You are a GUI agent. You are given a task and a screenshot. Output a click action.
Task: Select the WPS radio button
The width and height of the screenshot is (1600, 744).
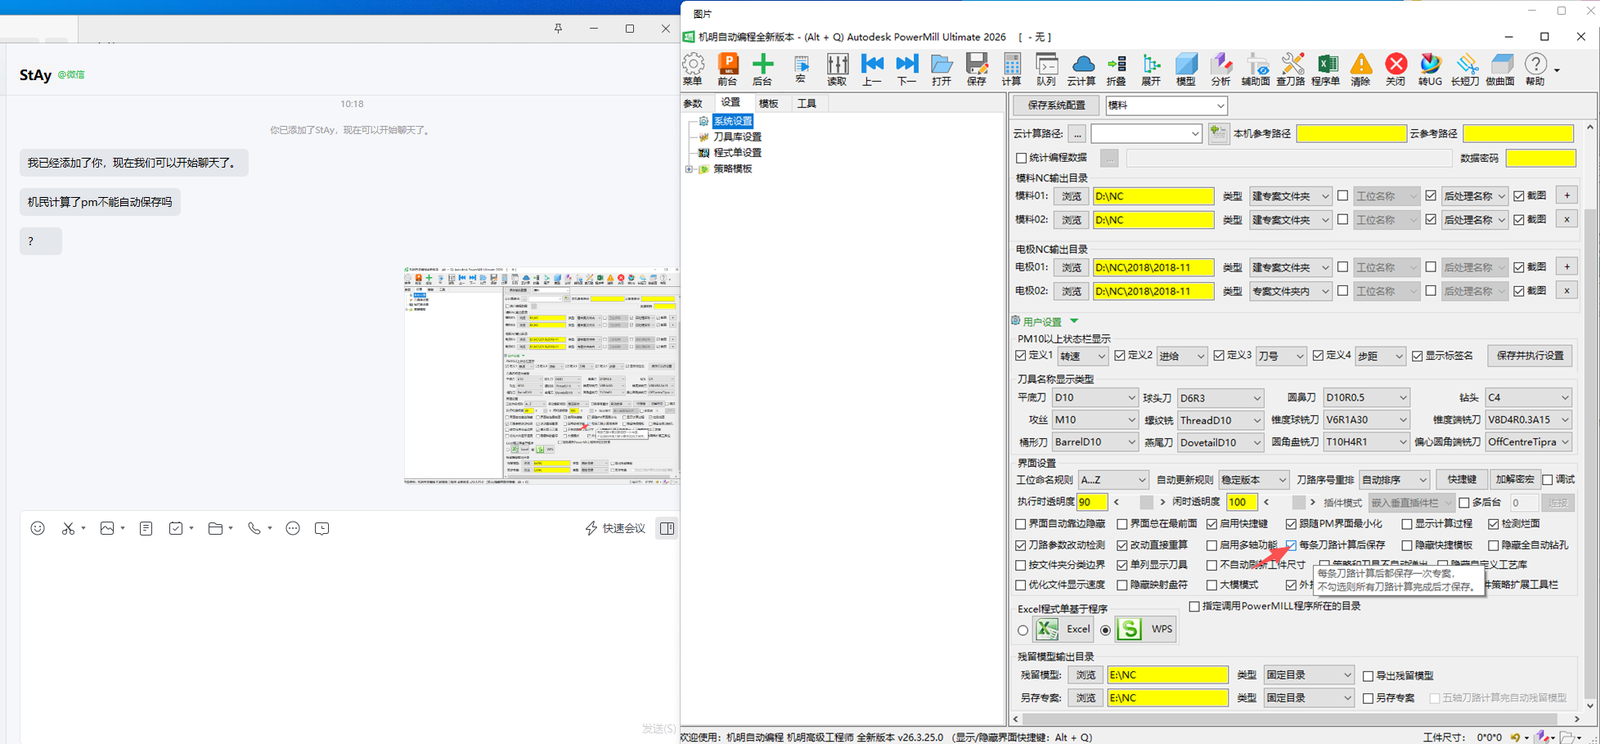click(1105, 630)
